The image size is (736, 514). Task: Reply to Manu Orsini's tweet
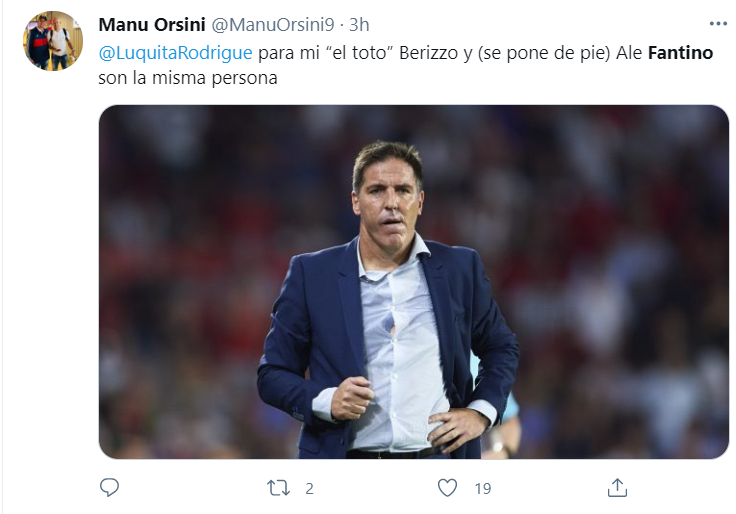(x=110, y=487)
